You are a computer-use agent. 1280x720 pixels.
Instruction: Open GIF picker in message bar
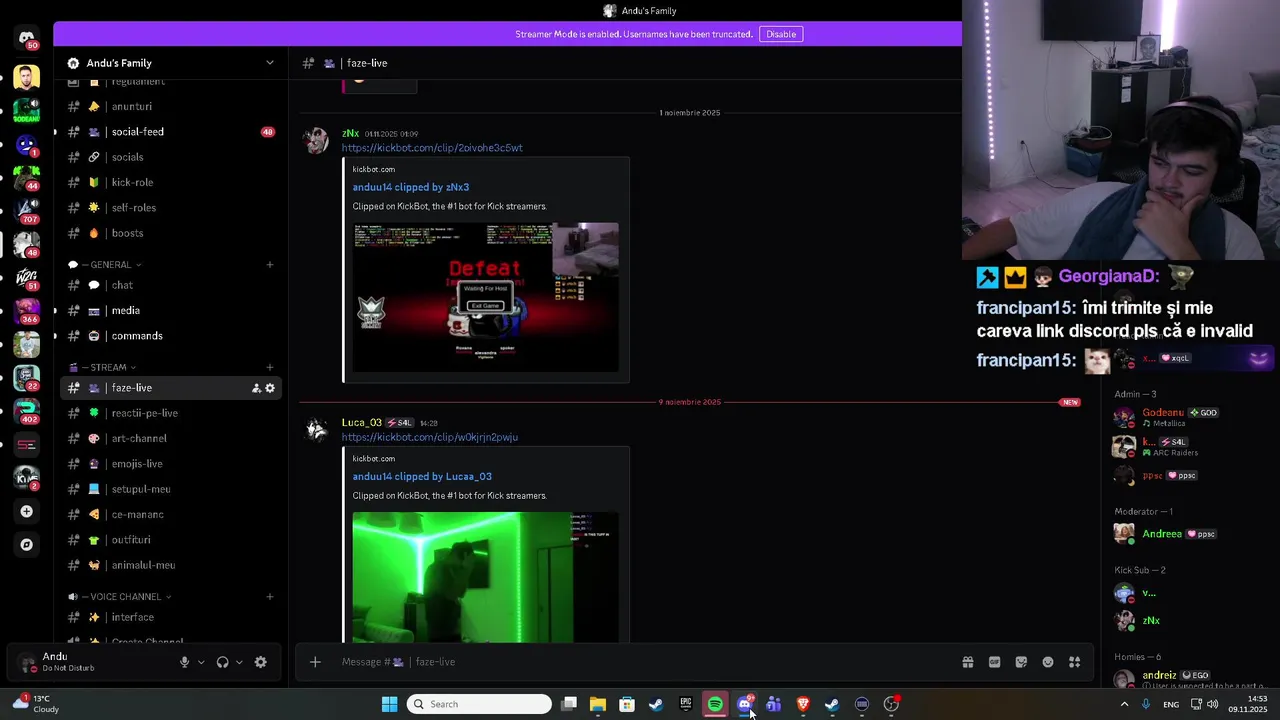point(995,662)
